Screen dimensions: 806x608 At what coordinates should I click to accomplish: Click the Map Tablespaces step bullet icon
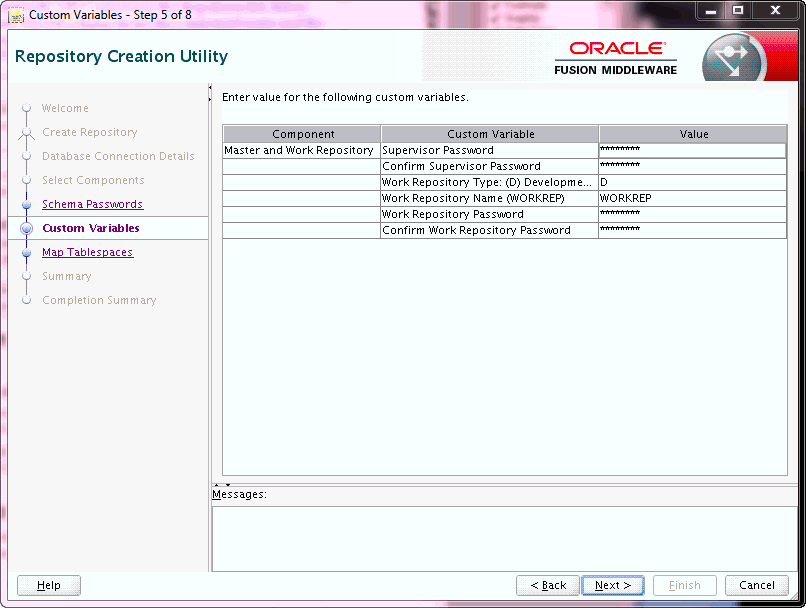click(27, 253)
